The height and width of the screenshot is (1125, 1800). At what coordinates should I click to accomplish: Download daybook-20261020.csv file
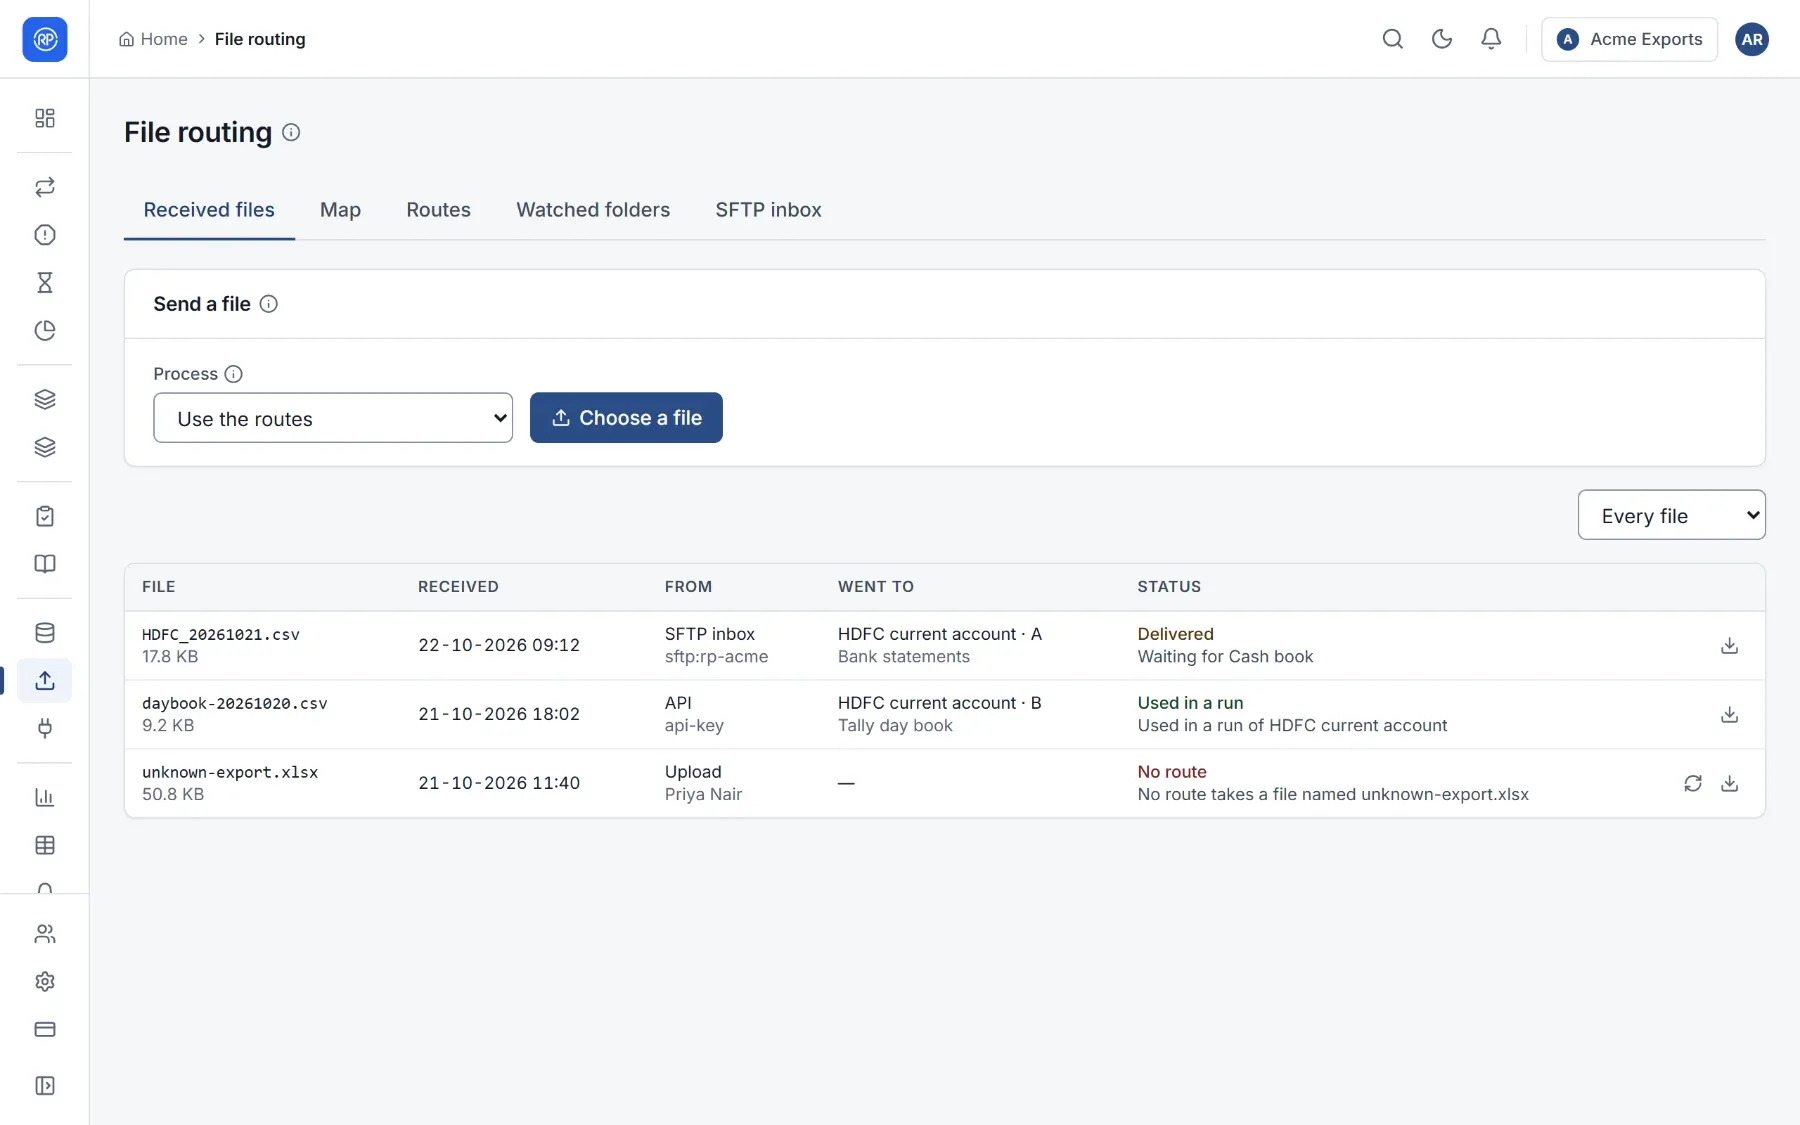1730,715
